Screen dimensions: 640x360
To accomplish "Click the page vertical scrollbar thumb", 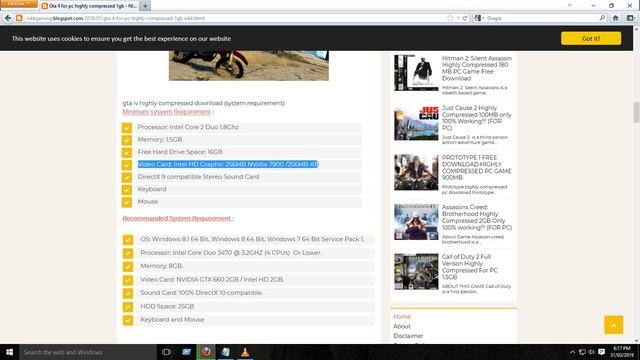I will 636,112.
